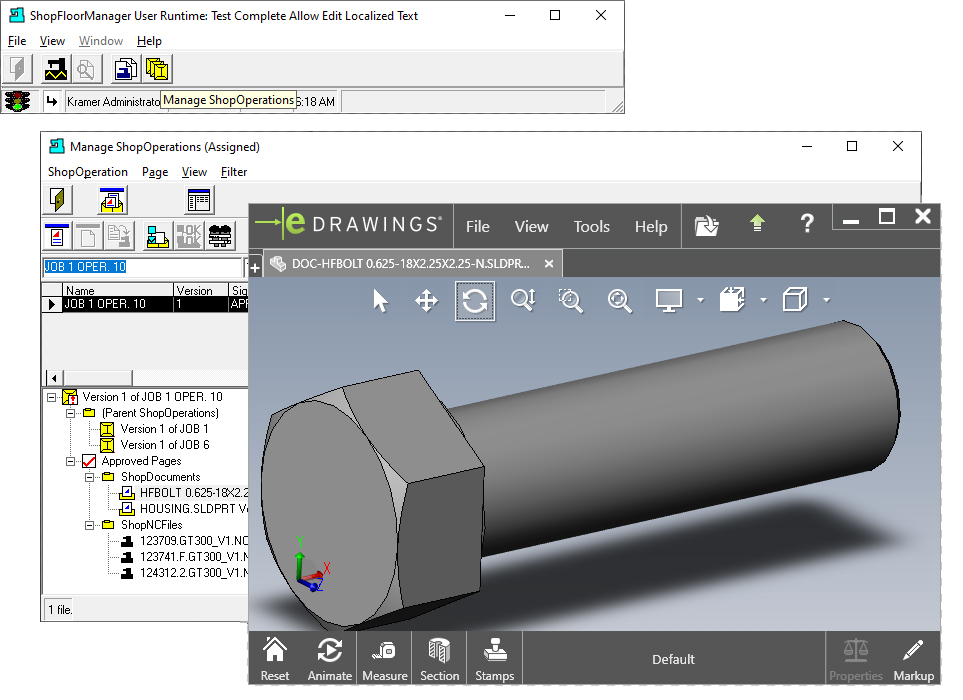Click the yellow cascaded windows icon in ShopFloorManager
The width and height of the screenshot is (963, 700).
(x=157, y=69)
